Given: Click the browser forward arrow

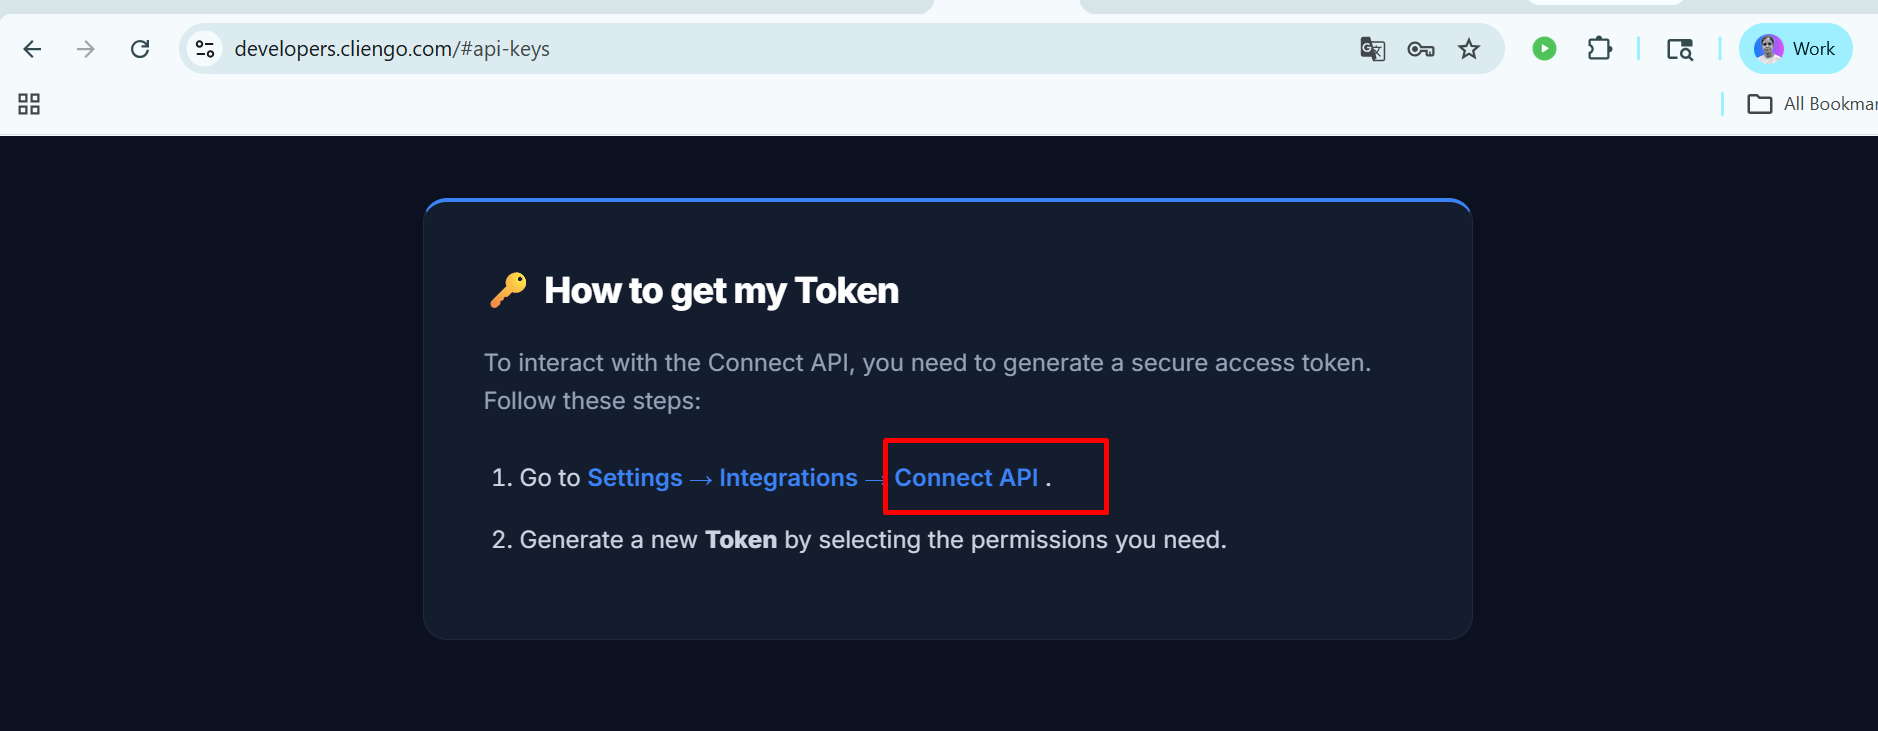Looking at the screenshot, I should (x=86, y=49).
